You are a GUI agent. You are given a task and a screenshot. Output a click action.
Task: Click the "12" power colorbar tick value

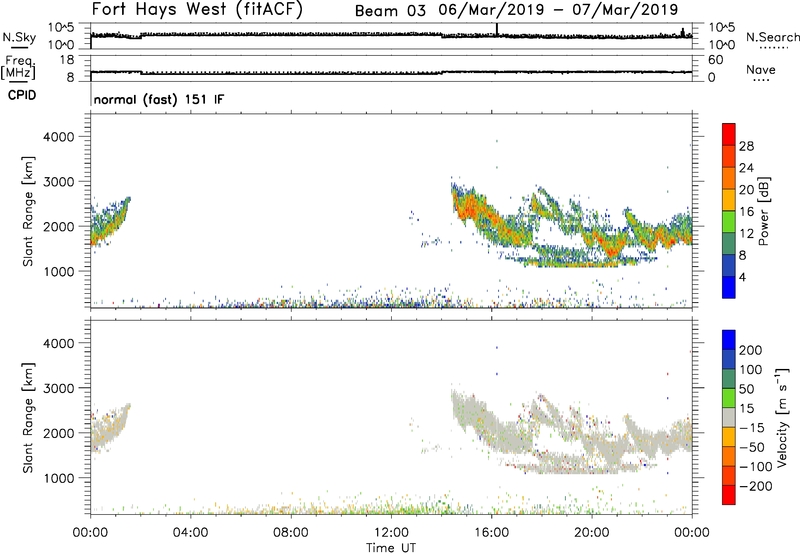[x=746, y=234]
